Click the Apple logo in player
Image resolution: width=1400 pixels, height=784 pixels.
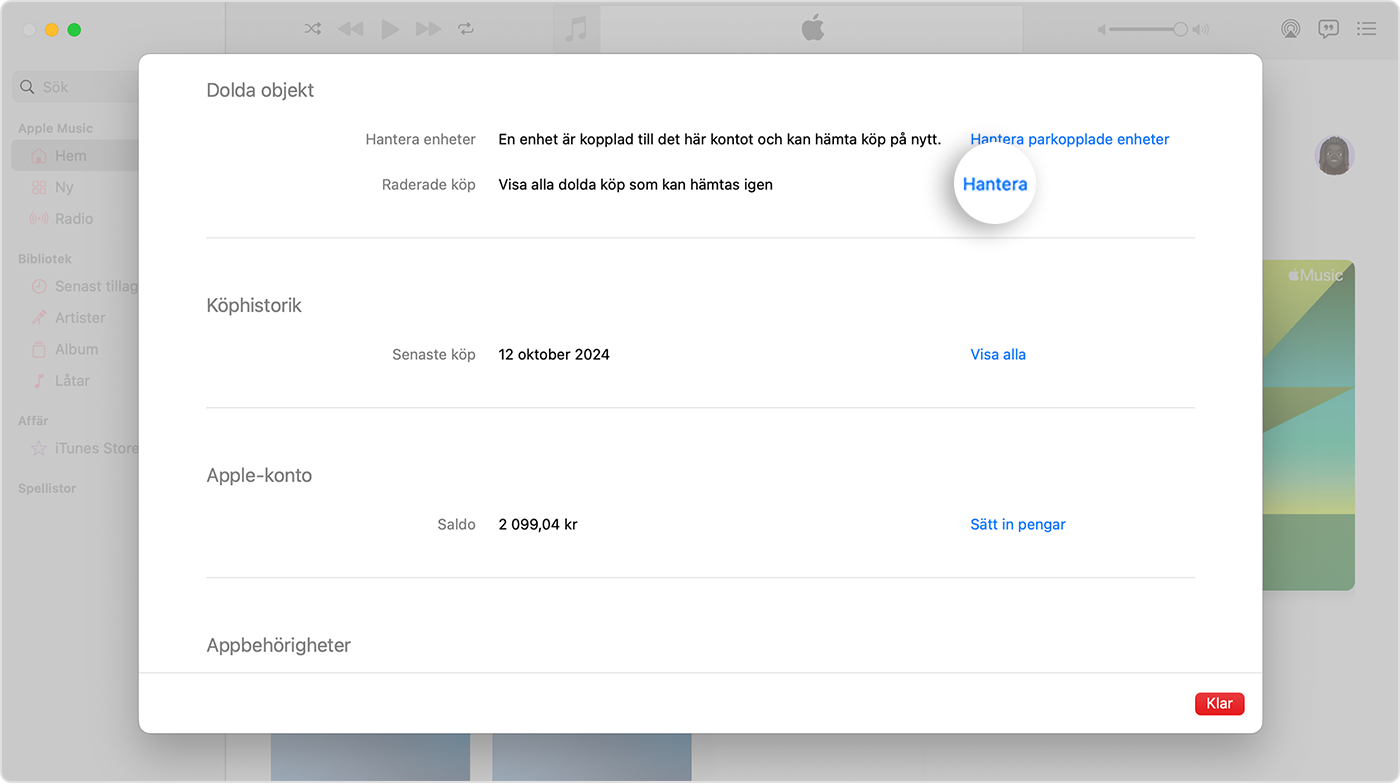pyautogui.click(x=812, y=28)
